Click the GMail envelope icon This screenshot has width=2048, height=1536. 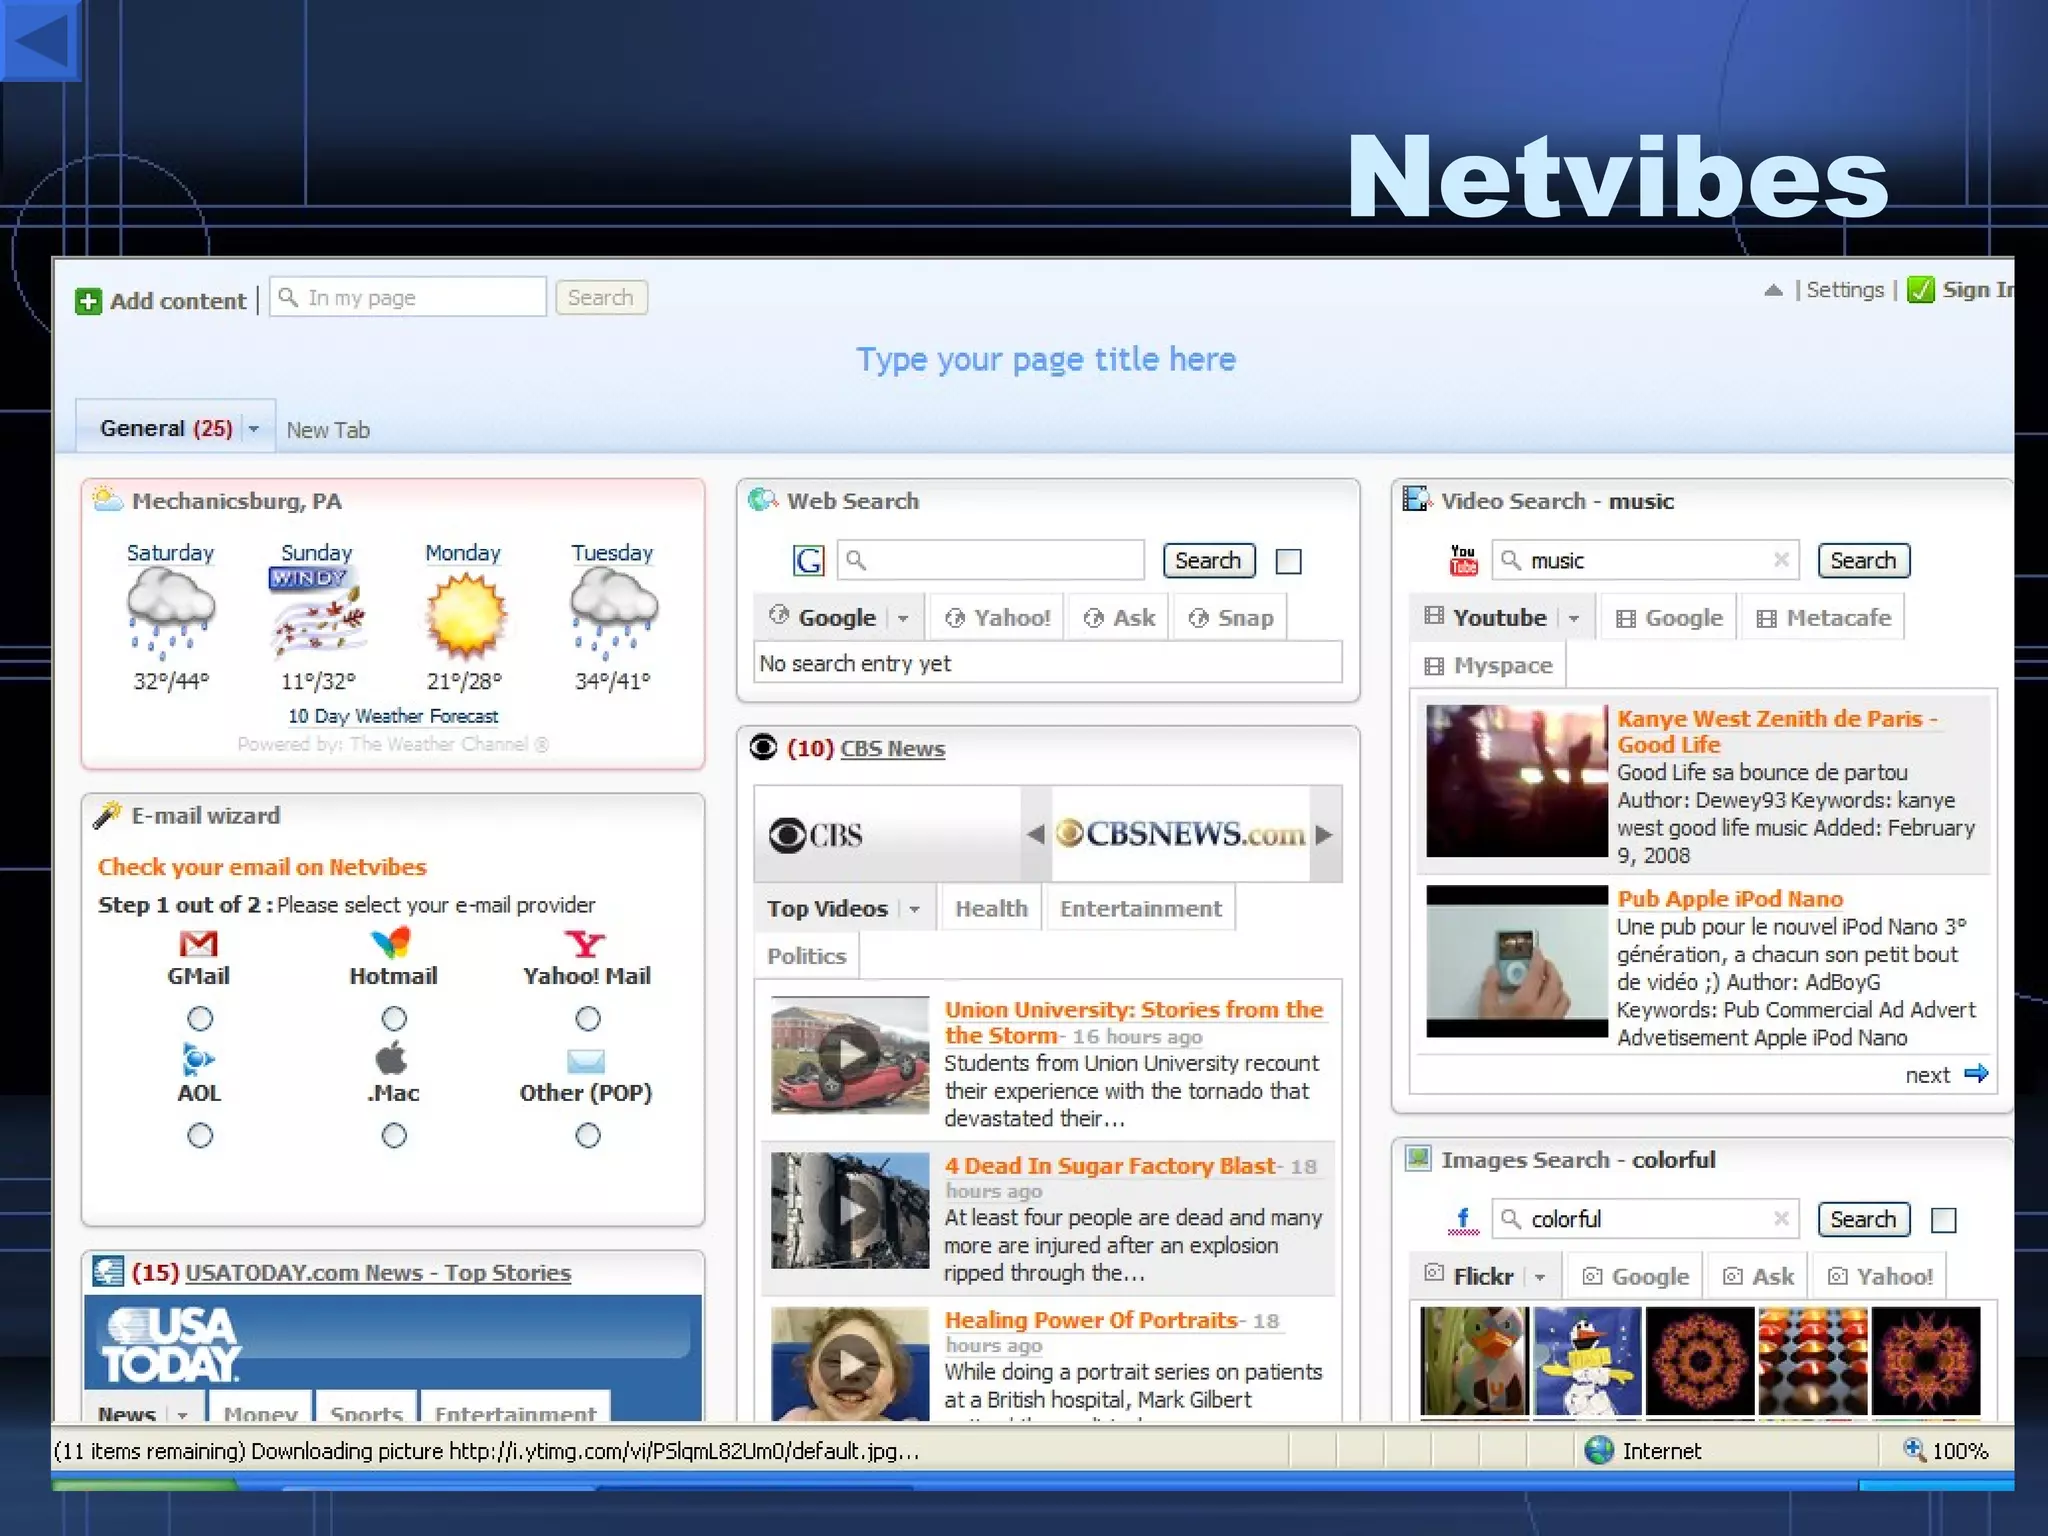[x=198, y=943]
